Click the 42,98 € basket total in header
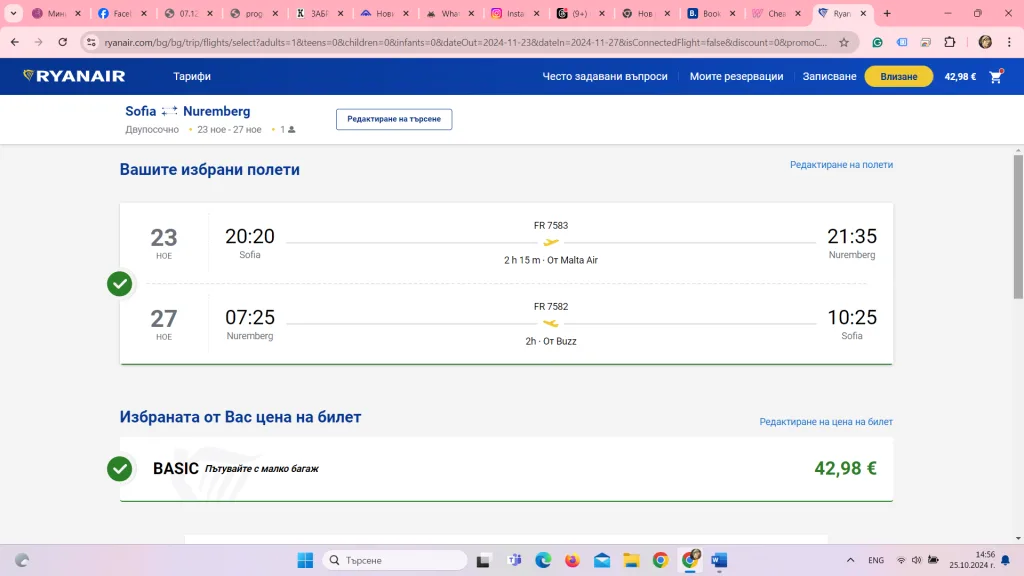The image size is (1024, 576). [x=960, y=76]
